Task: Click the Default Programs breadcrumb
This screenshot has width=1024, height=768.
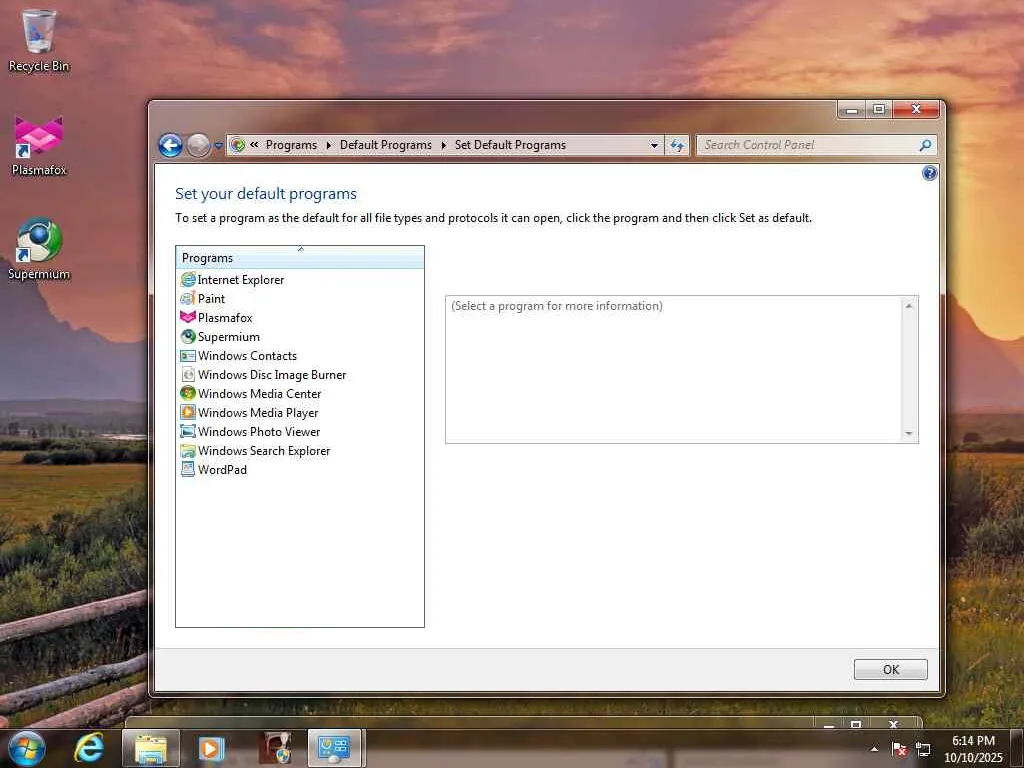Action: pyautogui.click(x=385, y=145)
